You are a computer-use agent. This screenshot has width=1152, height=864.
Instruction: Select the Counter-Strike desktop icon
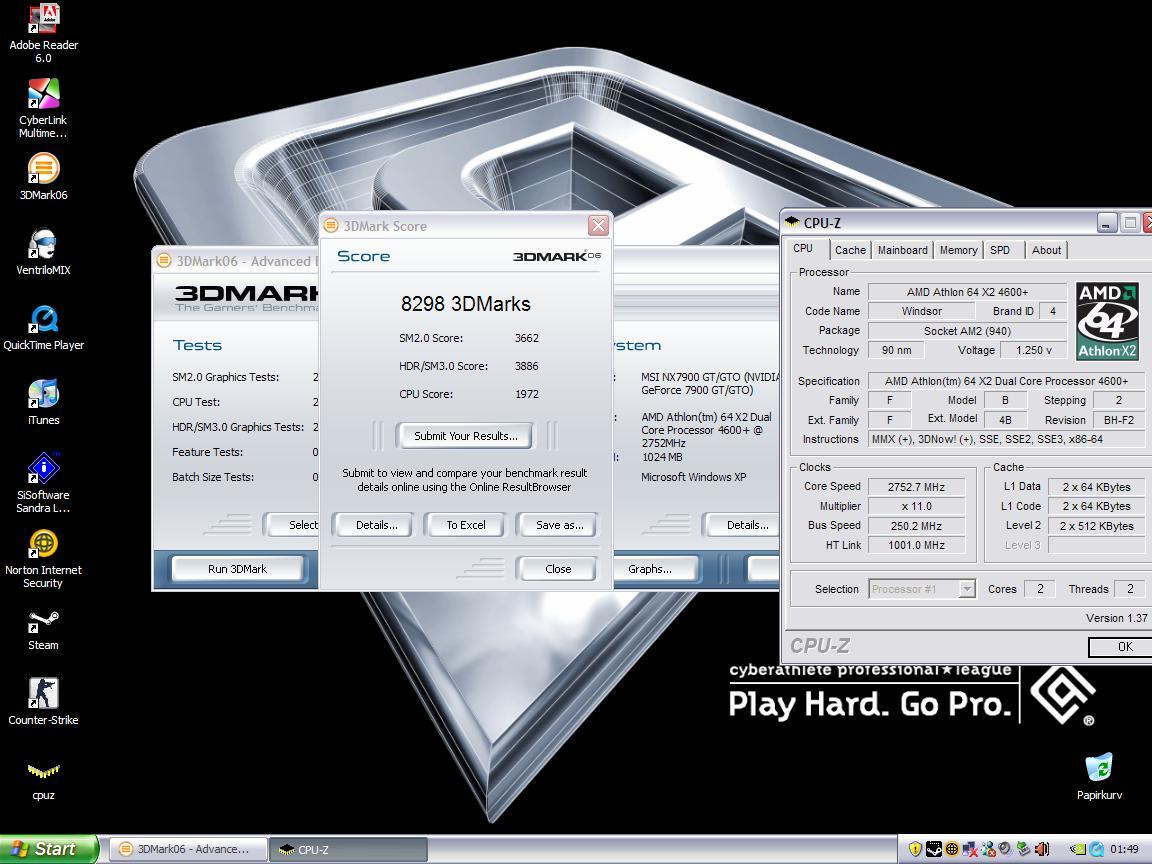click(43, 694)
